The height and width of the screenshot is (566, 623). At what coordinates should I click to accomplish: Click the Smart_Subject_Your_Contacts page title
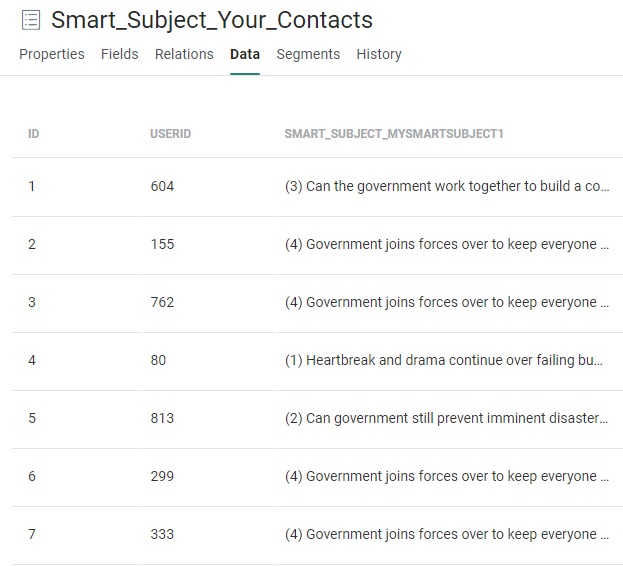click(x=212, y=20)
